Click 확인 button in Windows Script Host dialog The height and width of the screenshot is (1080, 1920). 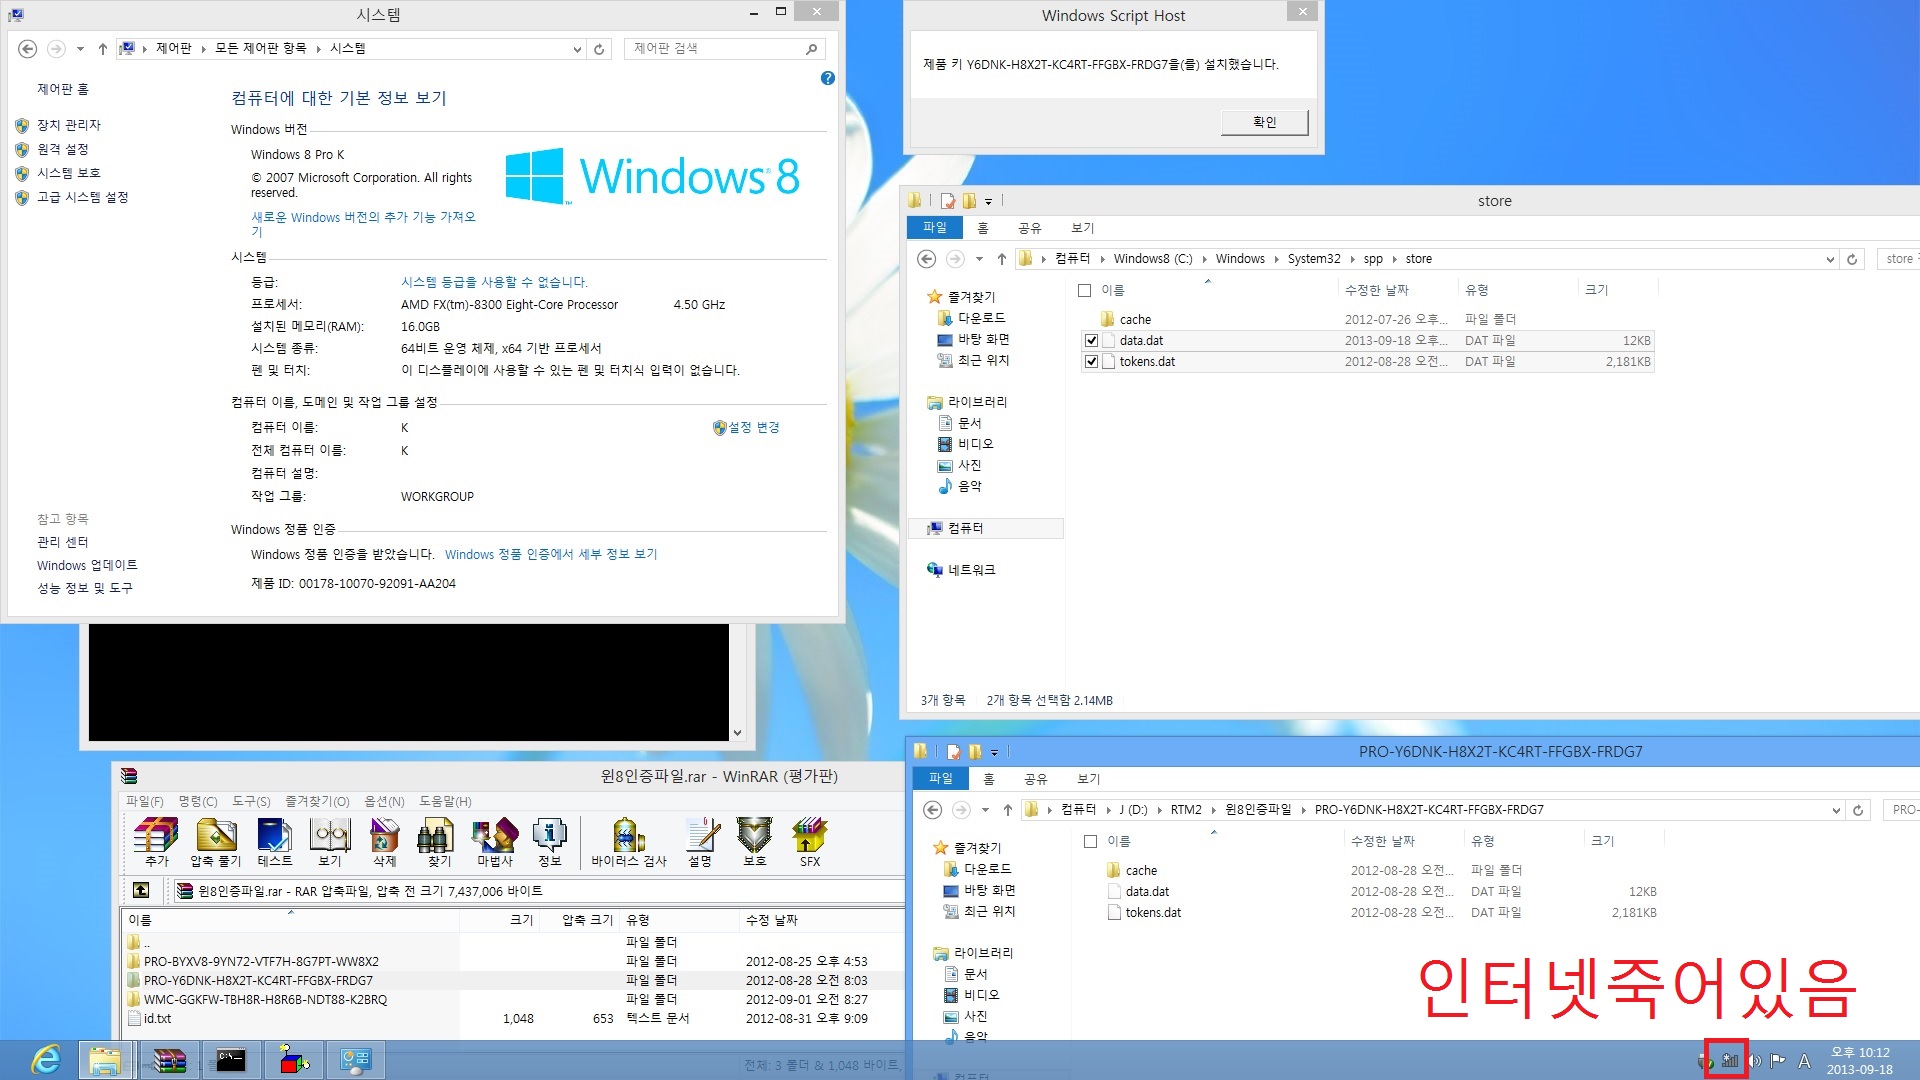(x=1264, y=122)
